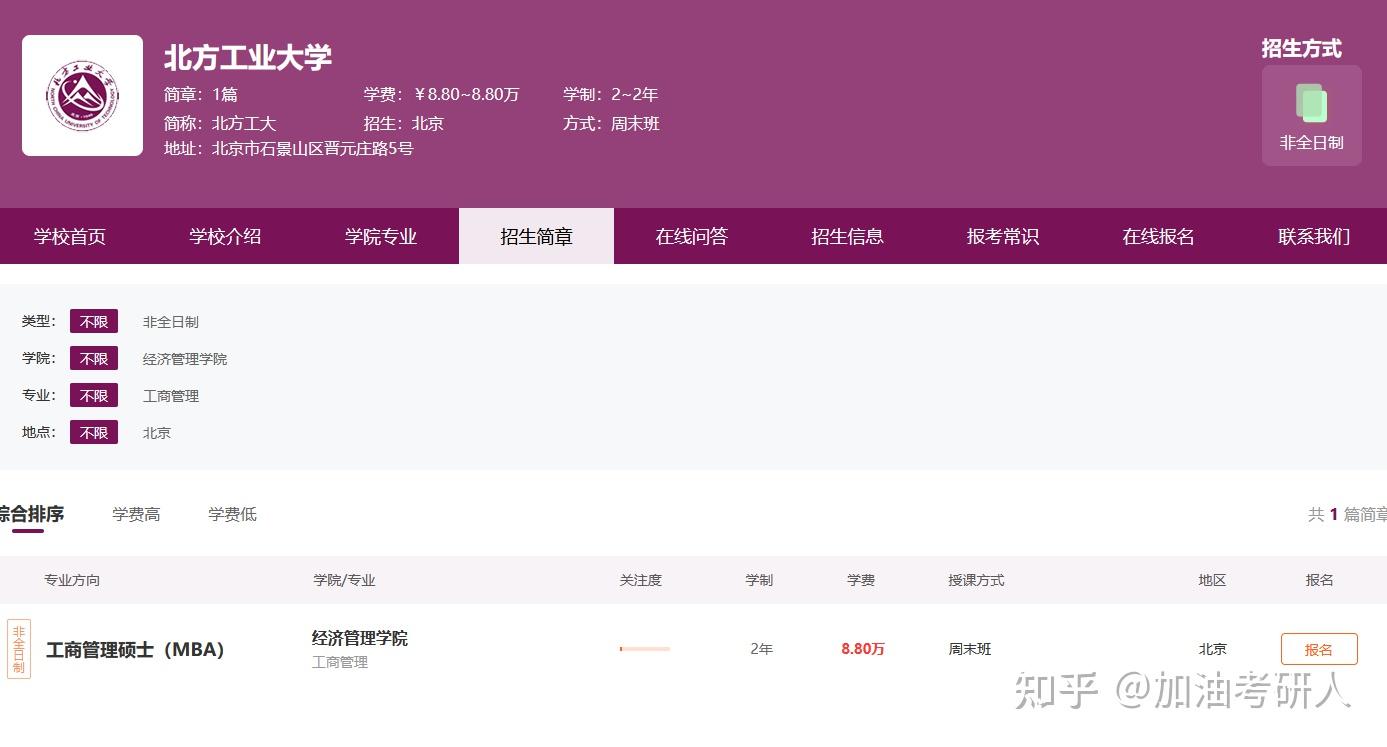Go to the 在线问答 tab
This screenshot has height=747, width=1387.
point(692,237)
